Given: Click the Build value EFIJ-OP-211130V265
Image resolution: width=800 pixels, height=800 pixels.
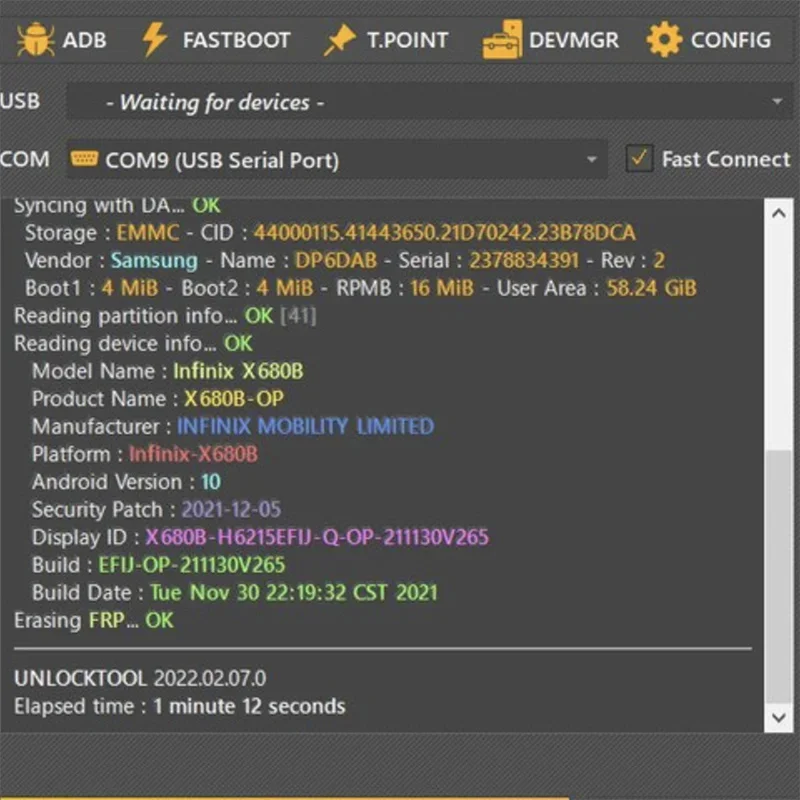Looking at the screenshot, I should click(x=191, y=565).
